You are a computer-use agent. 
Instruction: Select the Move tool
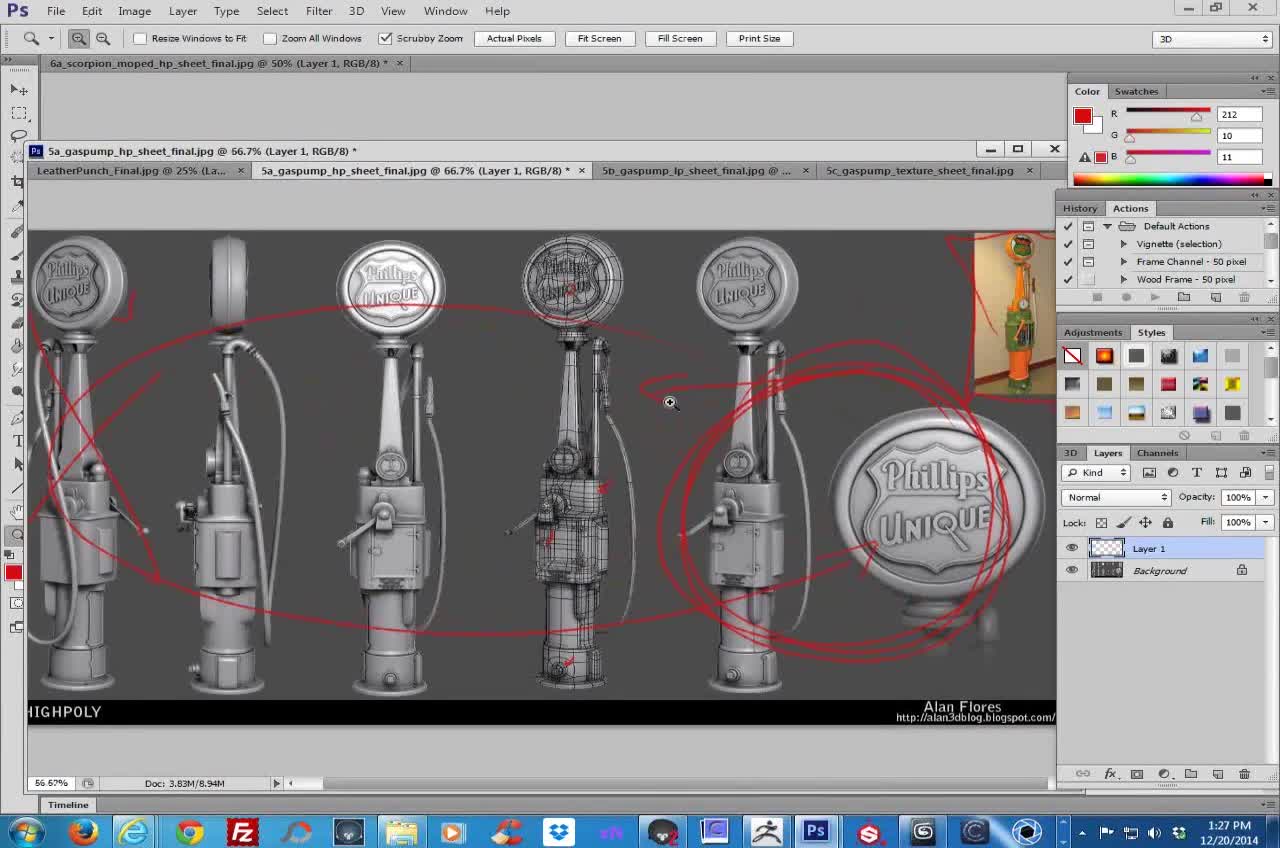[19, 90]
